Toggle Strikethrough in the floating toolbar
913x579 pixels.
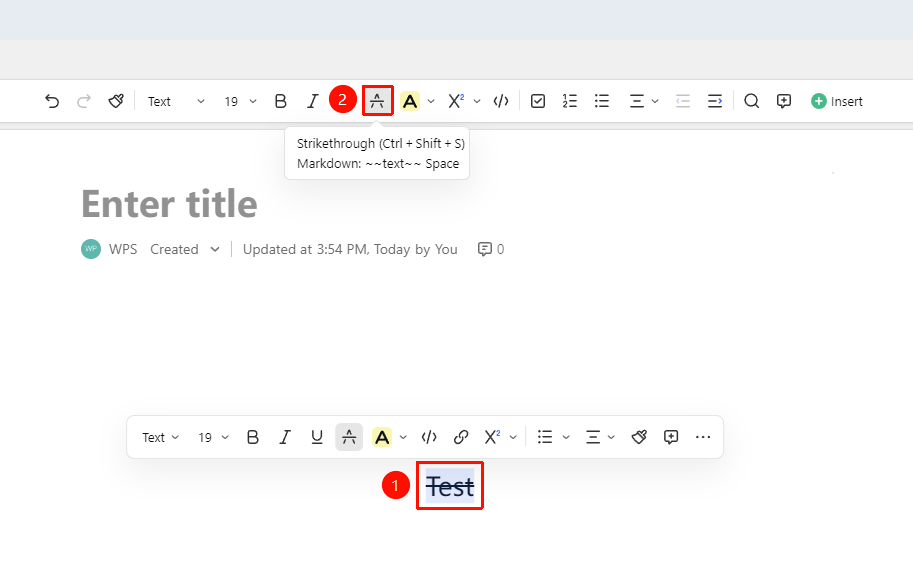coord(349,437)
